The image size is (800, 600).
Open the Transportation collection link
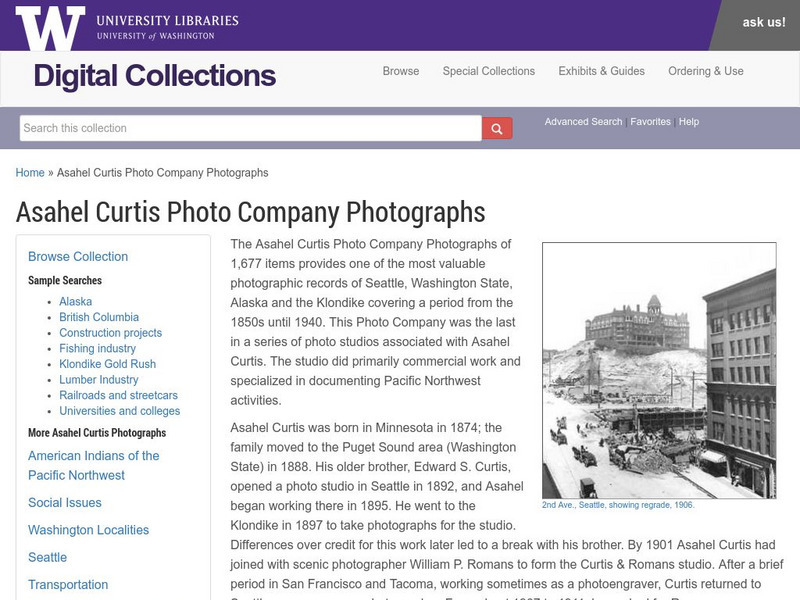click(x=68, y=585)
